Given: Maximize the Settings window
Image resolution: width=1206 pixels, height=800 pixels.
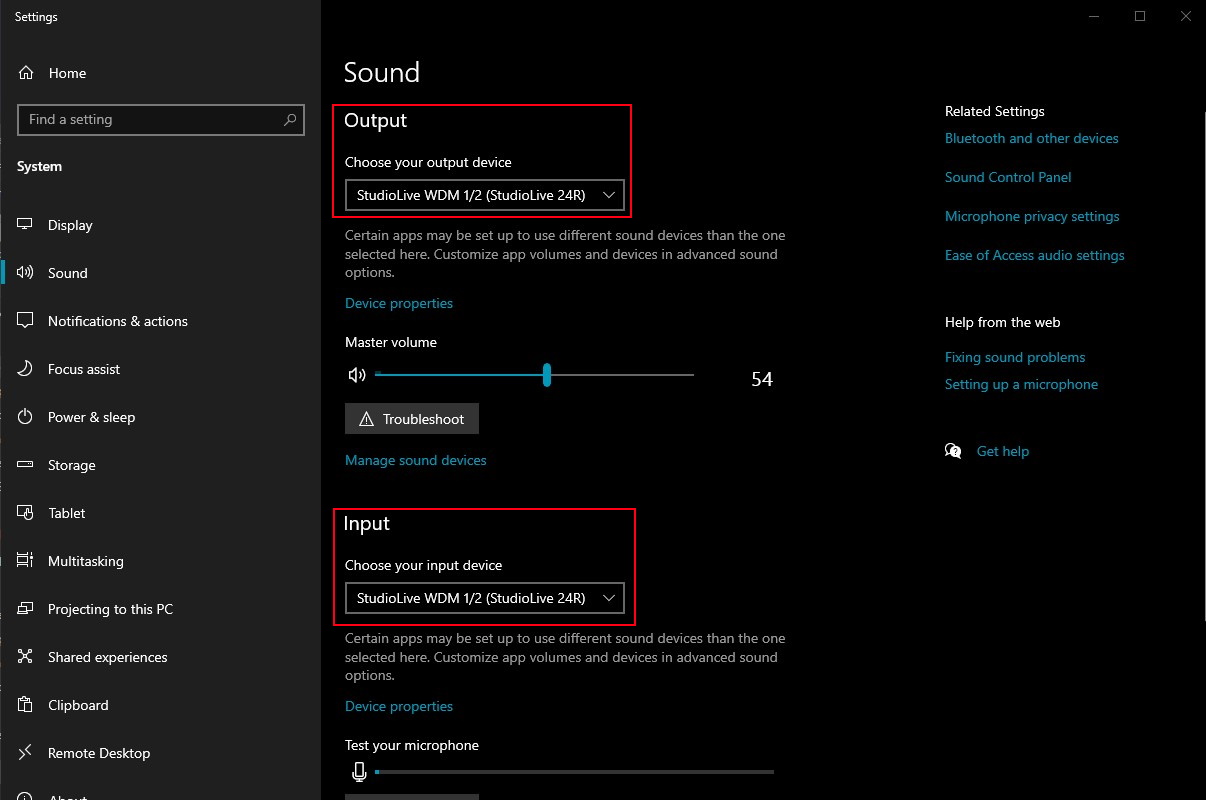Looking at the screenshot, I should pyautogui.click(x=1140, y=16).
